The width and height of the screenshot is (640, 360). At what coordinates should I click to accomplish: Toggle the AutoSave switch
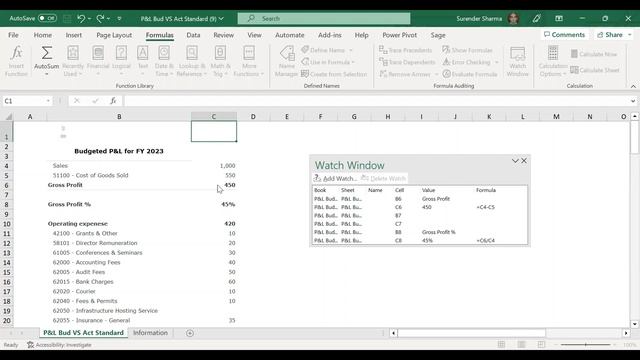click(x=47, y=18)
